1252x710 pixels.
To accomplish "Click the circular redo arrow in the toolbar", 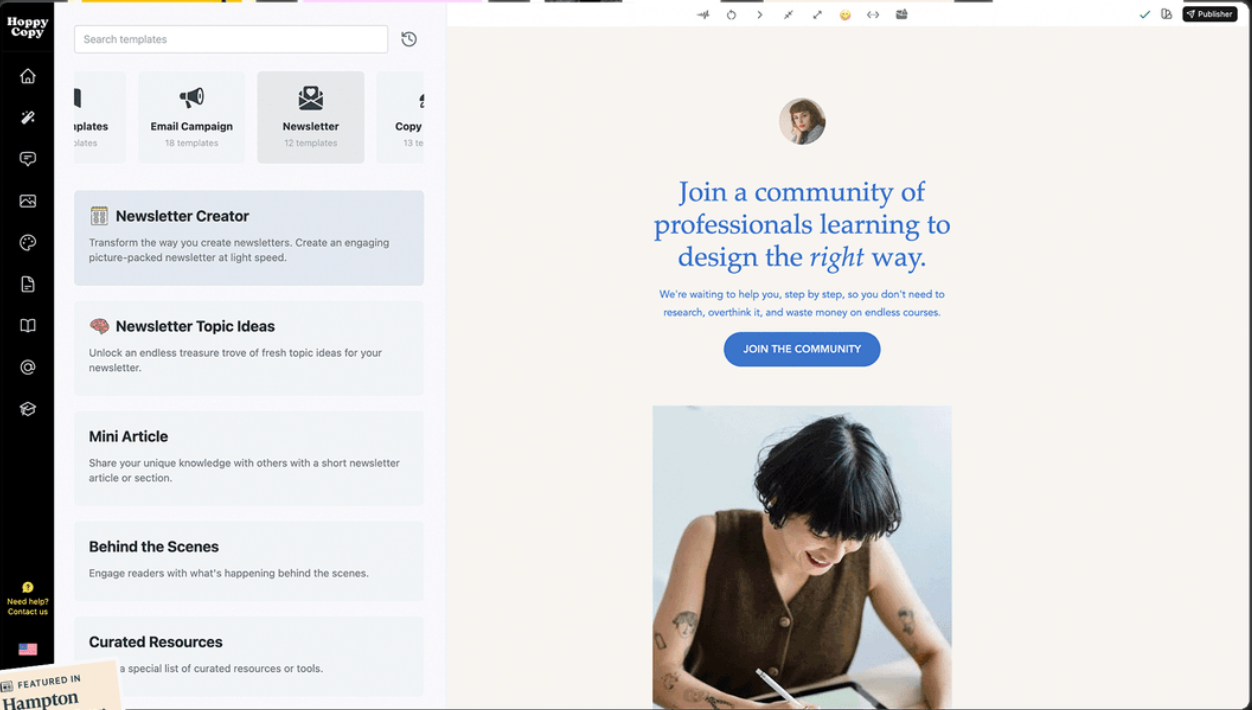I will pyautogui.click(x=731, y=15).
